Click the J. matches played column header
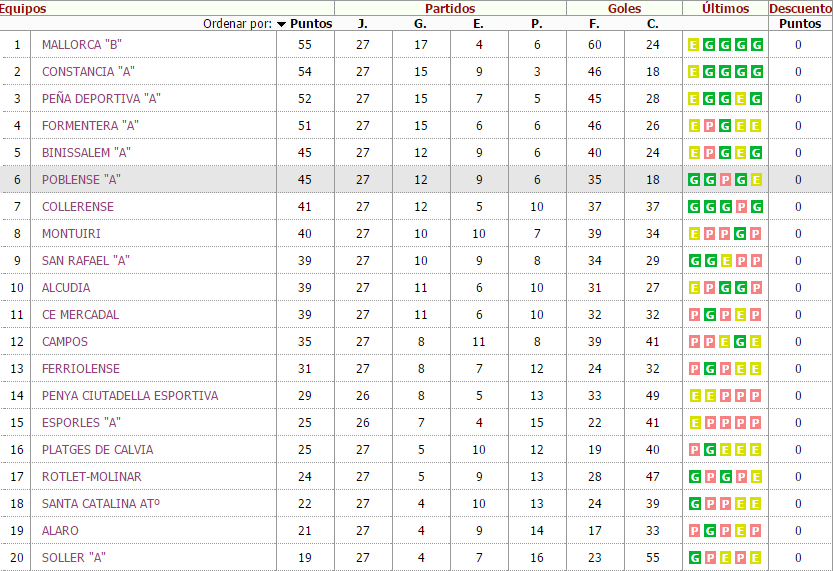The image size is (833, 571). pos(363,24)
